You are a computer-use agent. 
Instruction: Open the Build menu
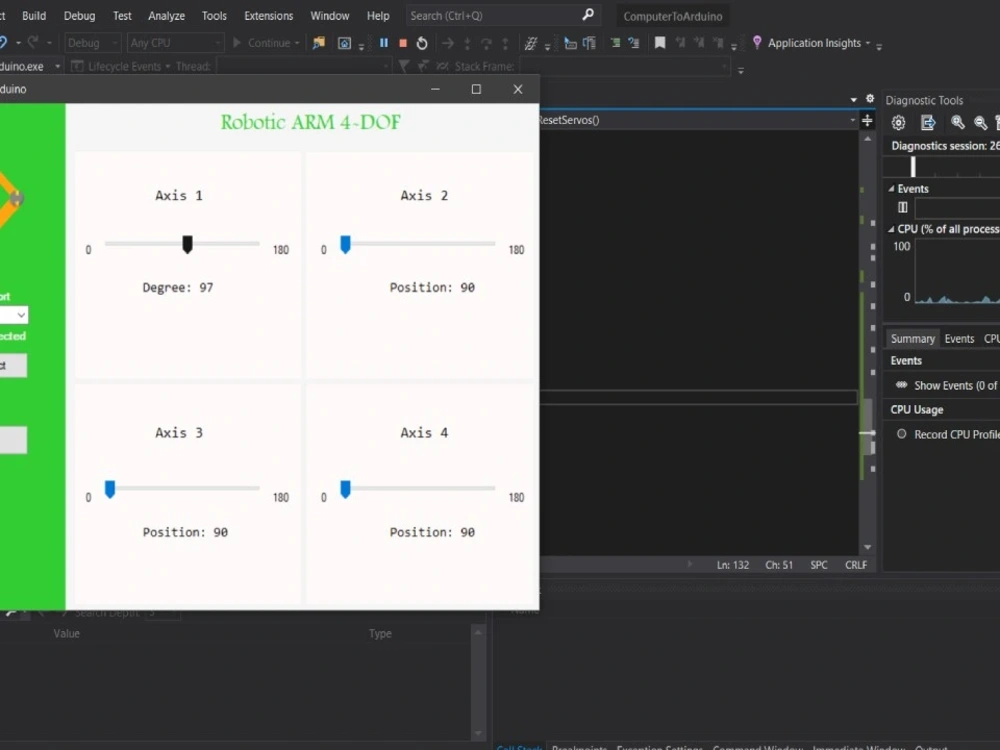coord(33,15)
